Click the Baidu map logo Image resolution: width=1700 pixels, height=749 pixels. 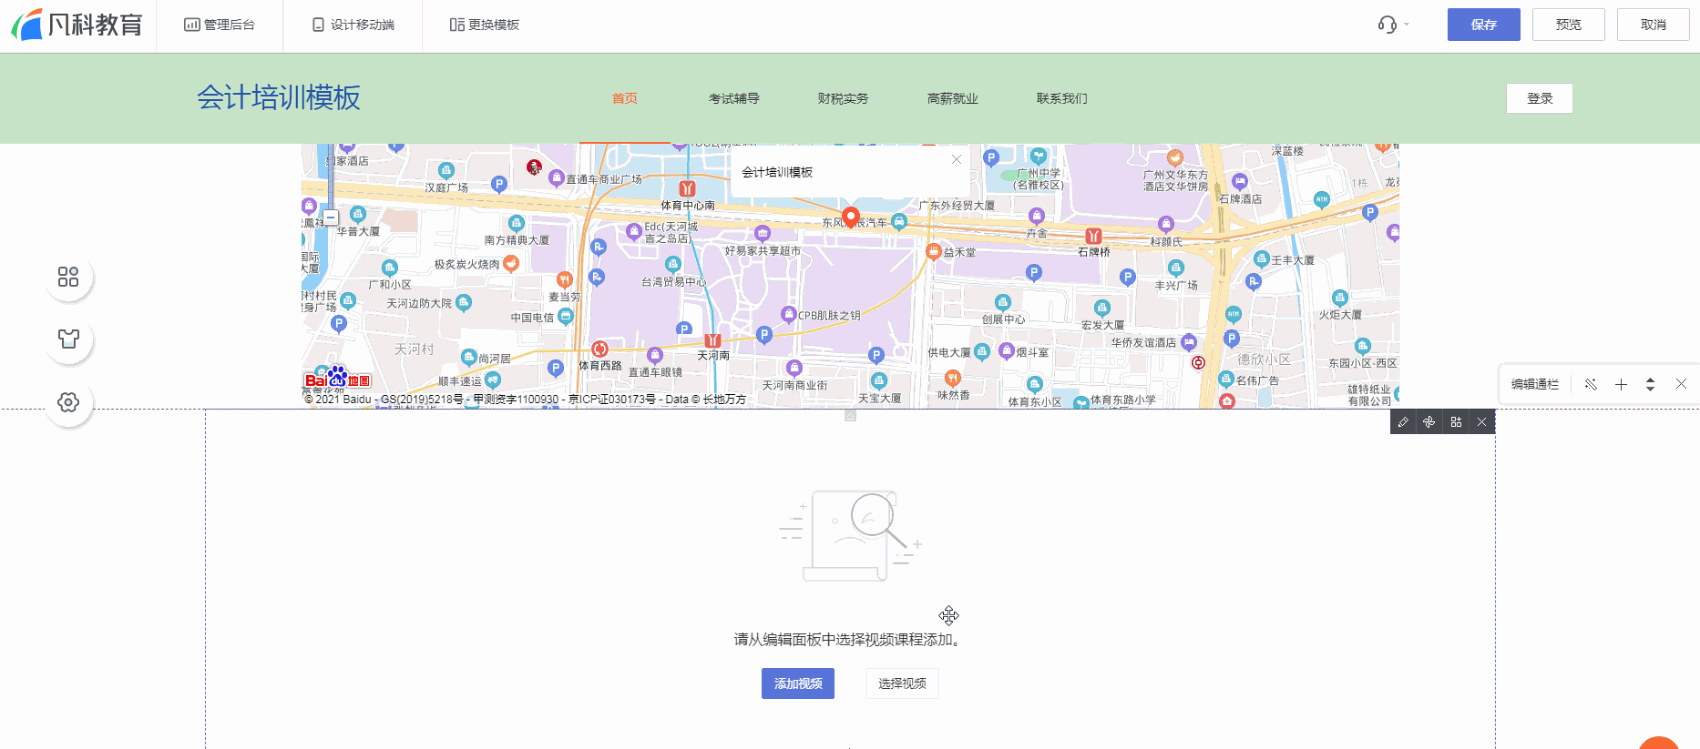point(337,379)
